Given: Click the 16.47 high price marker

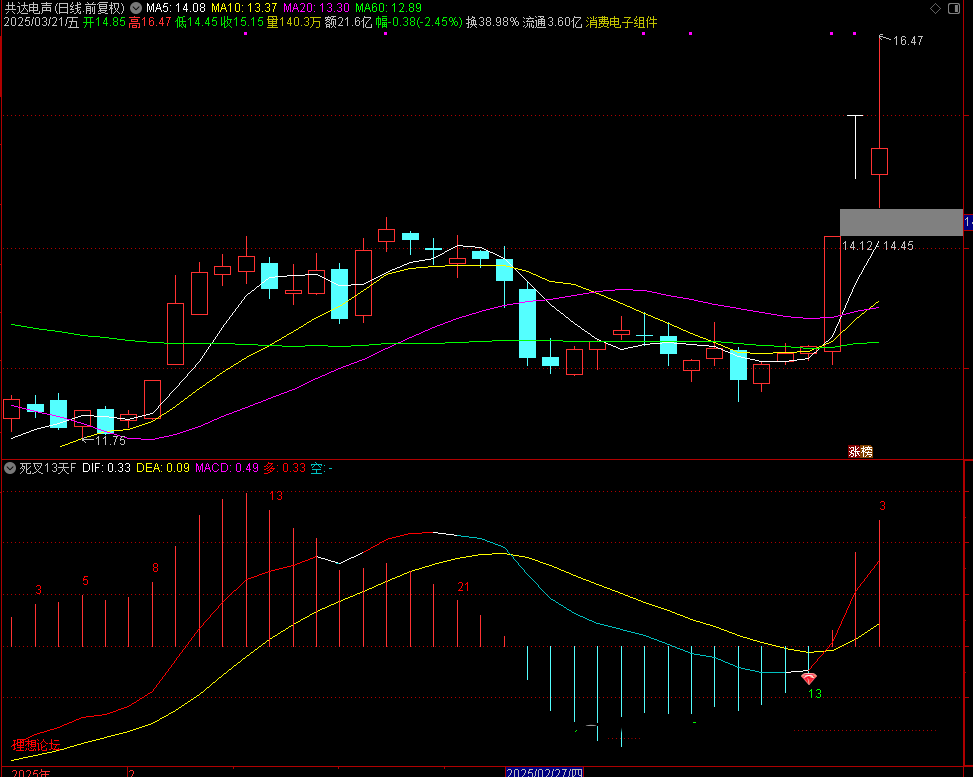Looking at the screenshot, I should [x=908, y=41].
